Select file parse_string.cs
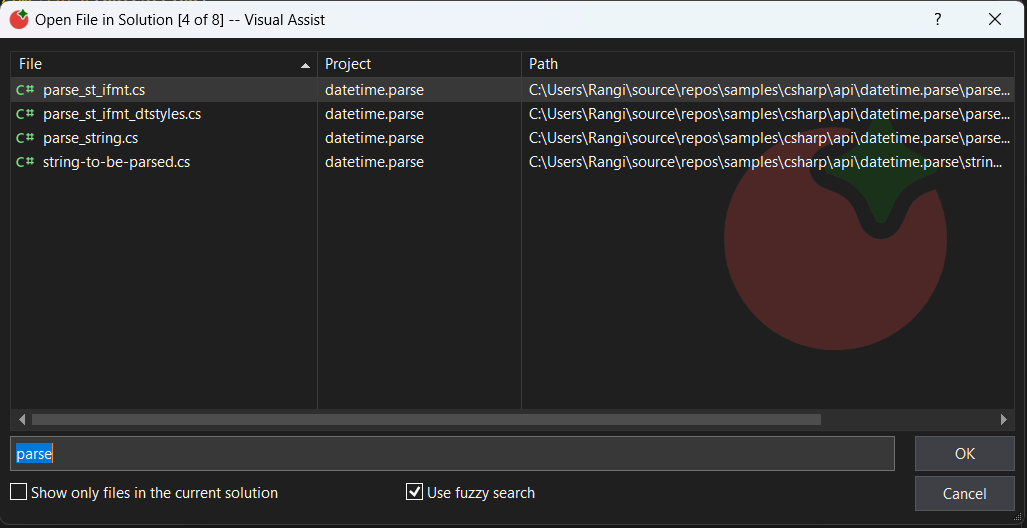The height and width of the screenshot is (528, 1027). click(x=90, y=138)
